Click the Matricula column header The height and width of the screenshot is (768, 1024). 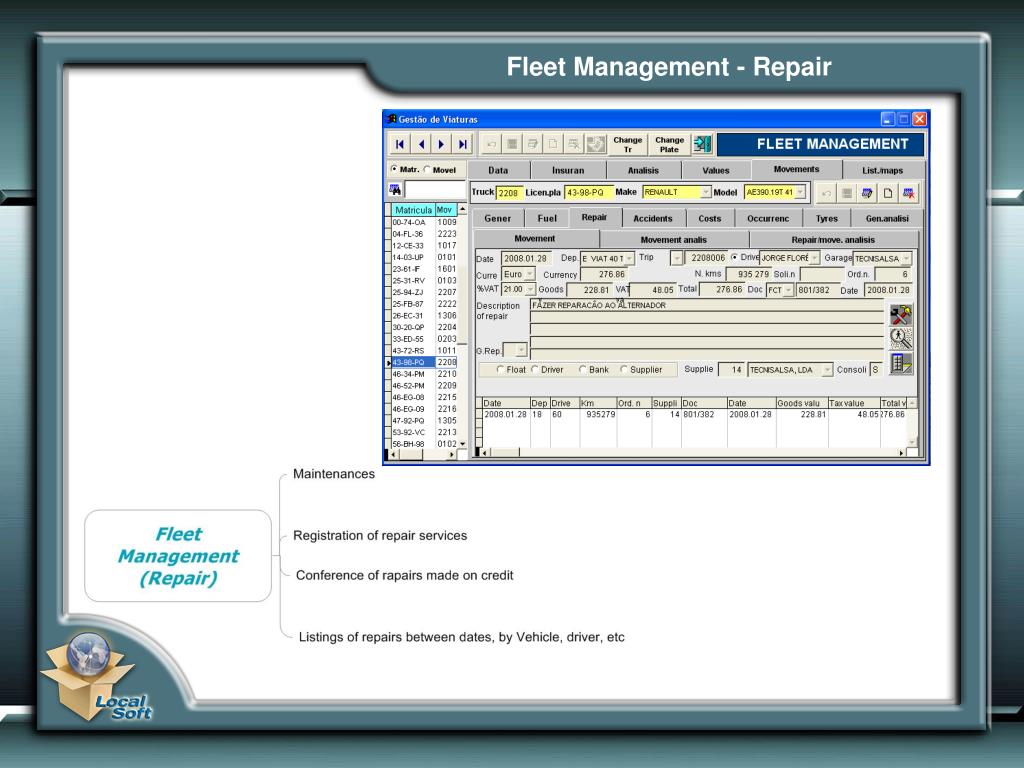(413, 210)
